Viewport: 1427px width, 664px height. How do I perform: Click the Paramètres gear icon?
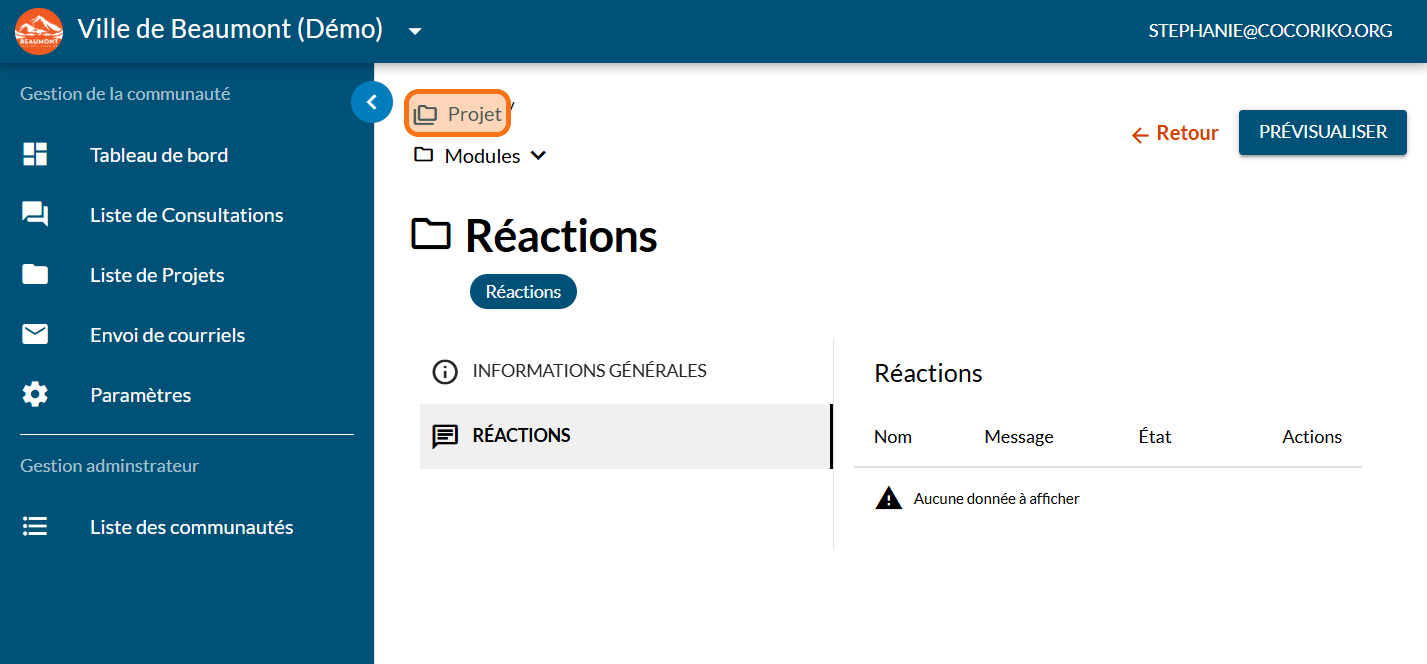click(35, 395)
